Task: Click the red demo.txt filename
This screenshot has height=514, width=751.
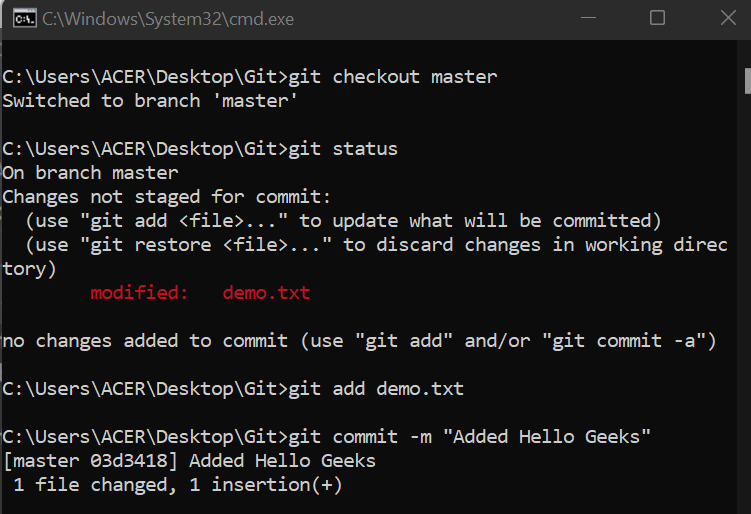Action: (x=266, y=293)
